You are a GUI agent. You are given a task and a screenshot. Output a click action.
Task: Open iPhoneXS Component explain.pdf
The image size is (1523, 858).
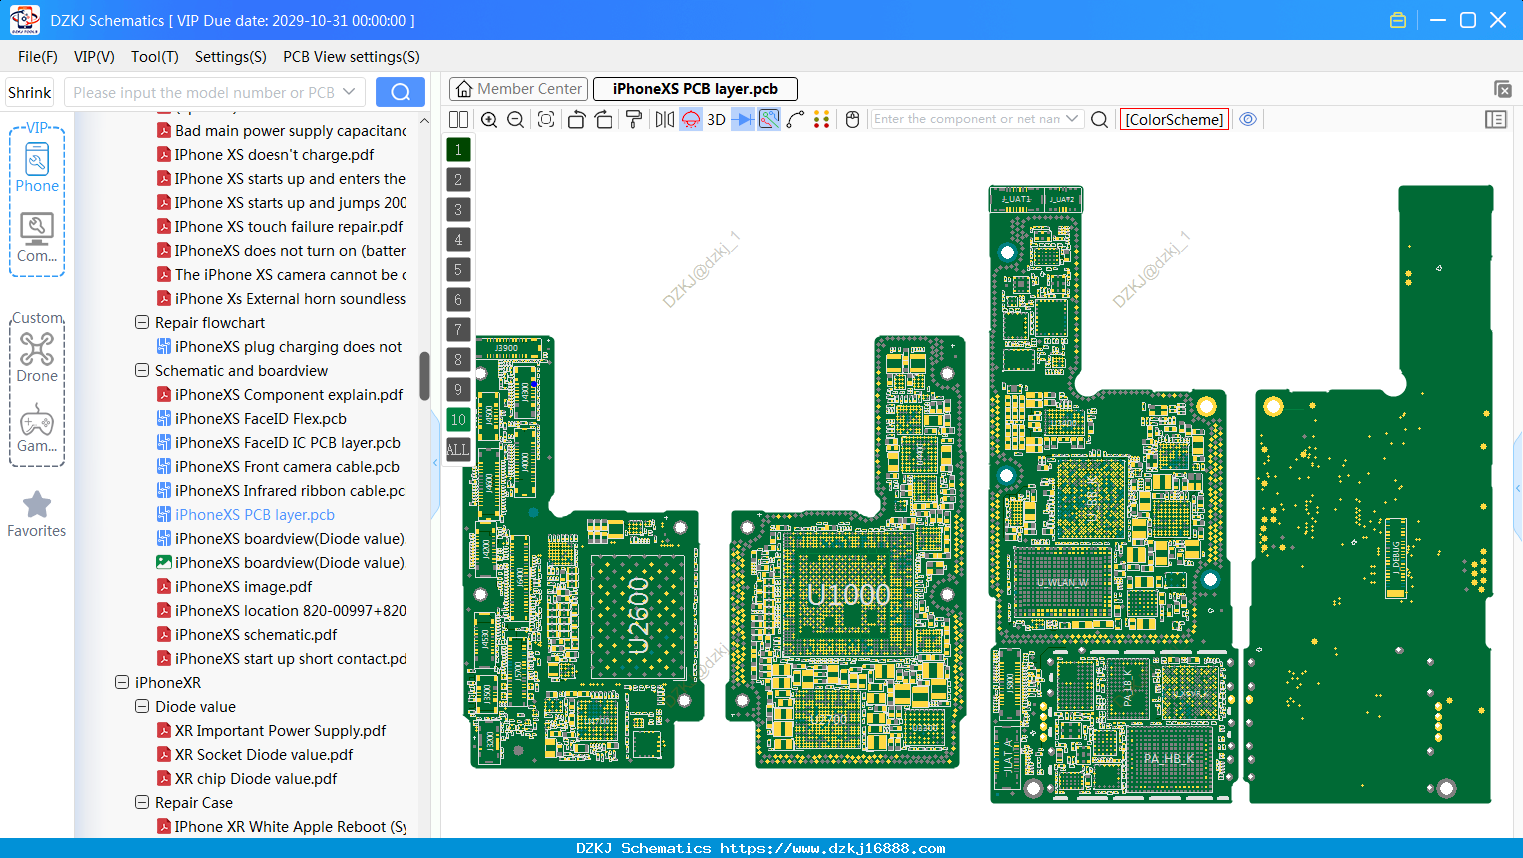point(289,395)
